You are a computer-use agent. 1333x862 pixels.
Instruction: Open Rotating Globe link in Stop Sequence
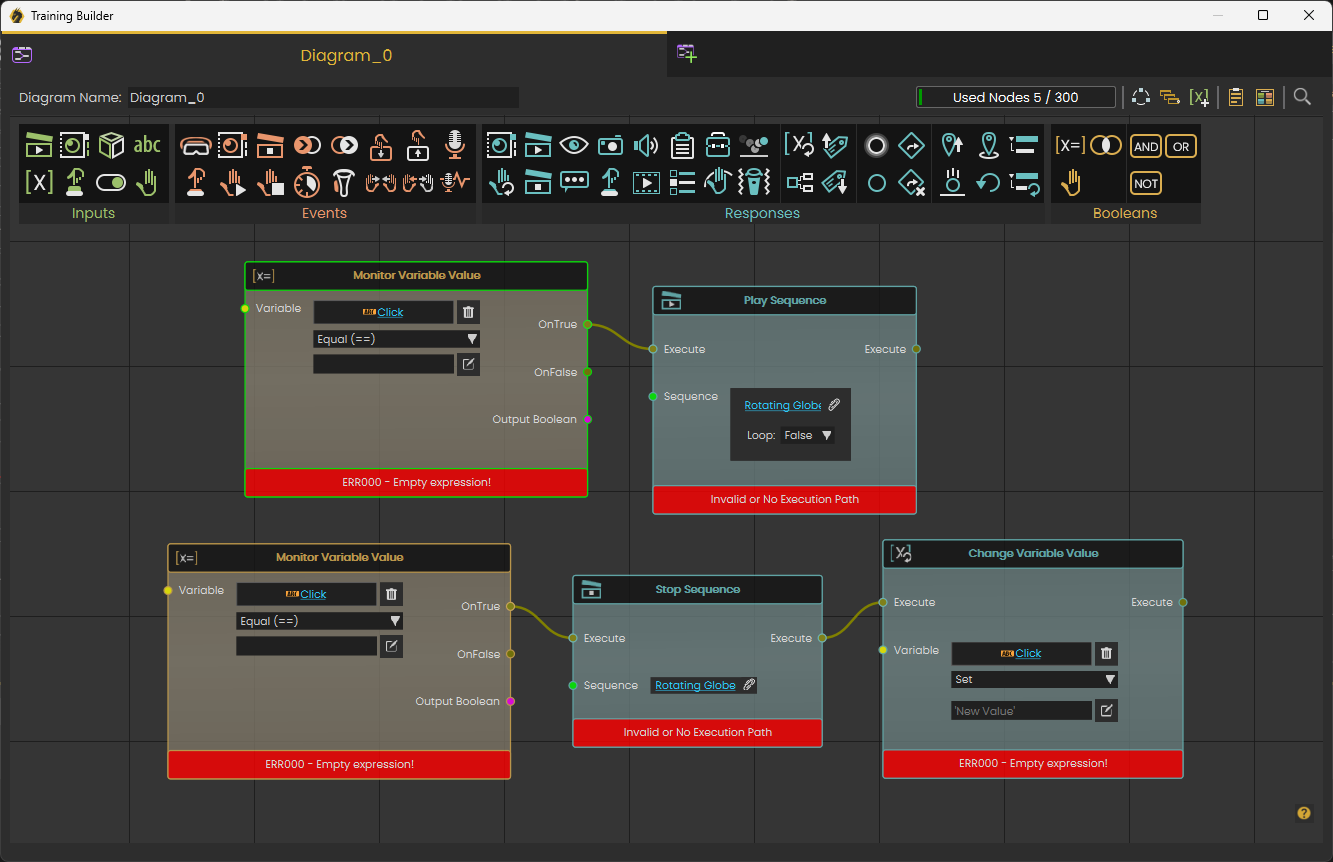(695, 685)
